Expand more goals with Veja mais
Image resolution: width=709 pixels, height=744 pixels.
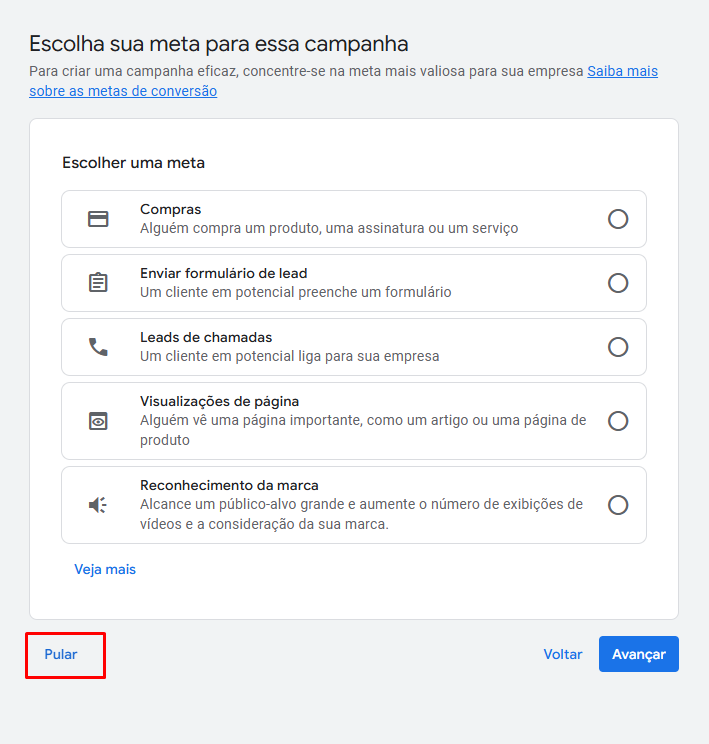105,569
